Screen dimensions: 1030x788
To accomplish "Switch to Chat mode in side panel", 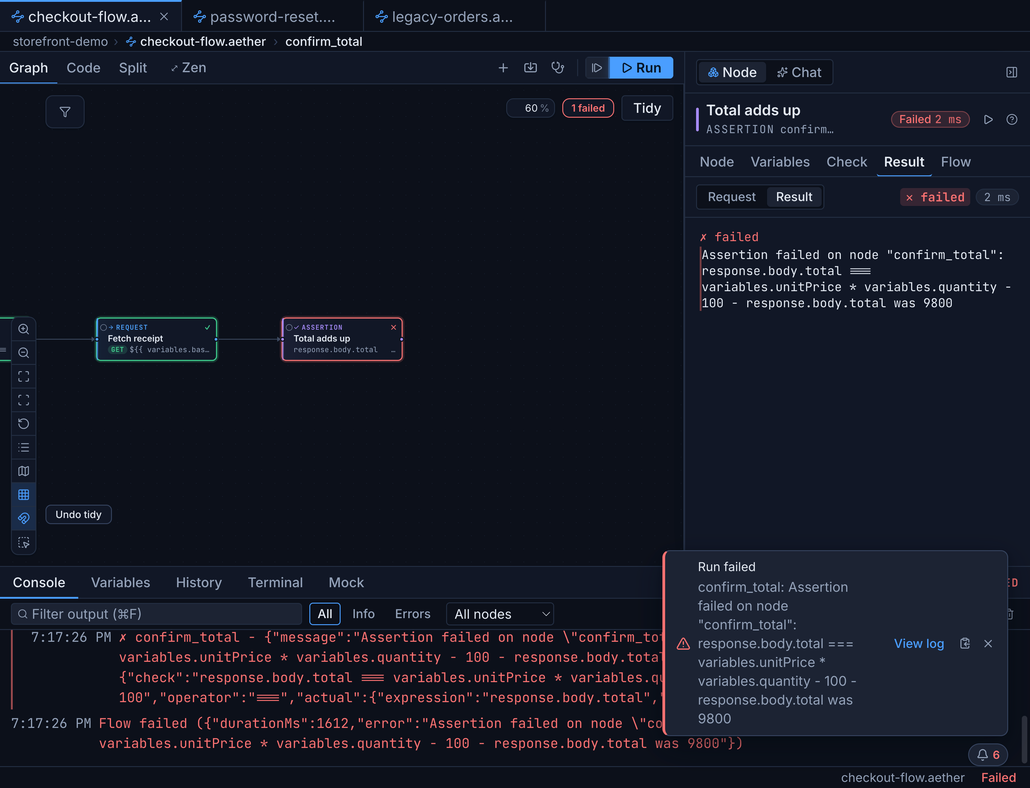I will pyautogui.click(x=799, y=72).
